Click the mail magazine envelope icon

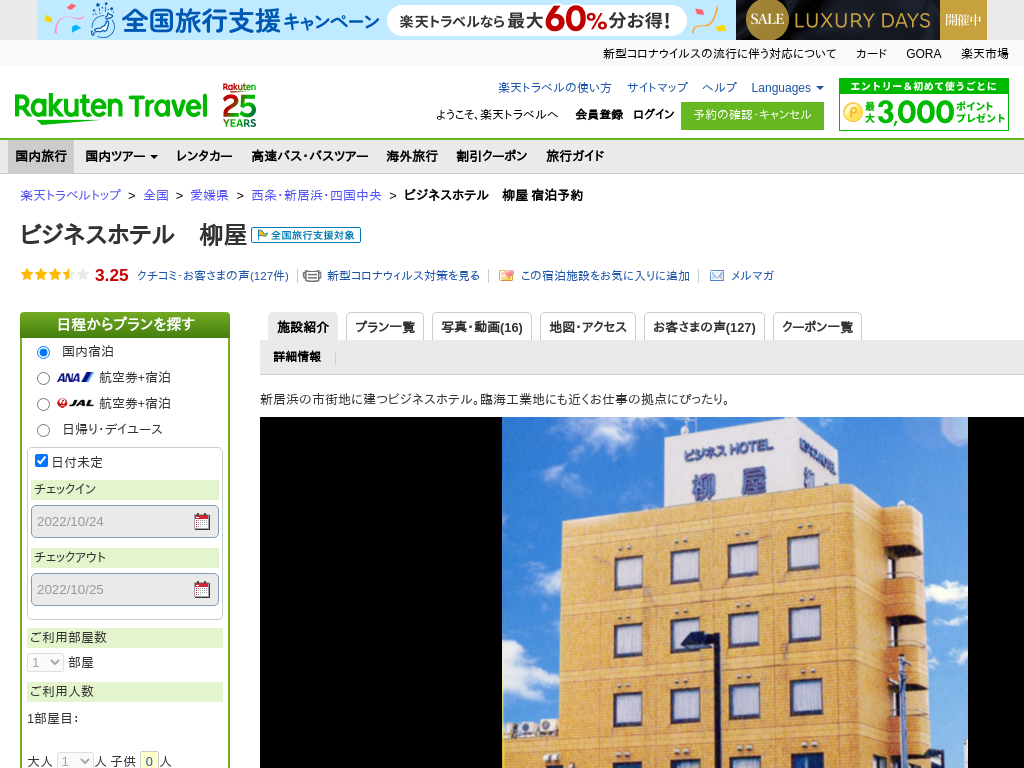click(x=716, y=276)
